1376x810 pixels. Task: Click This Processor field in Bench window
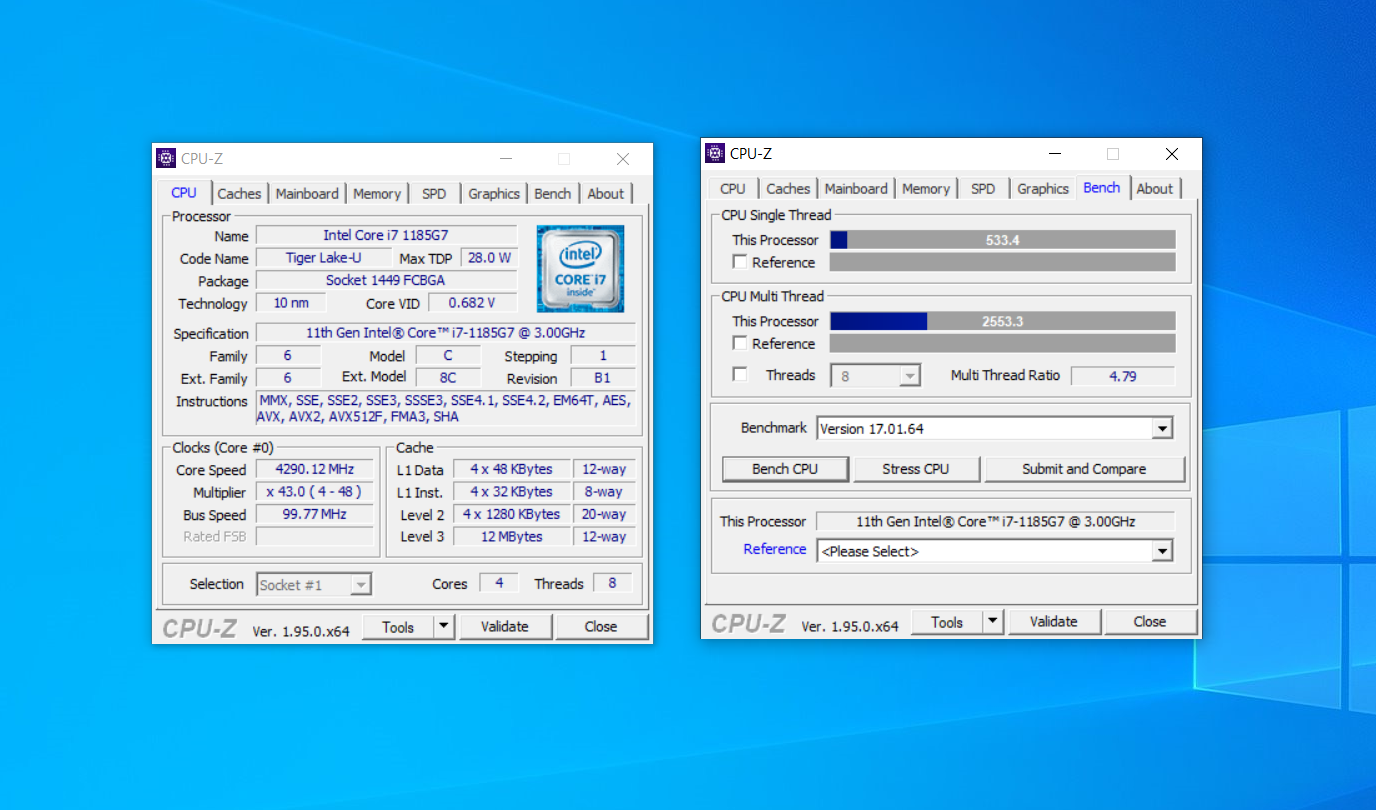pos(995,521)
